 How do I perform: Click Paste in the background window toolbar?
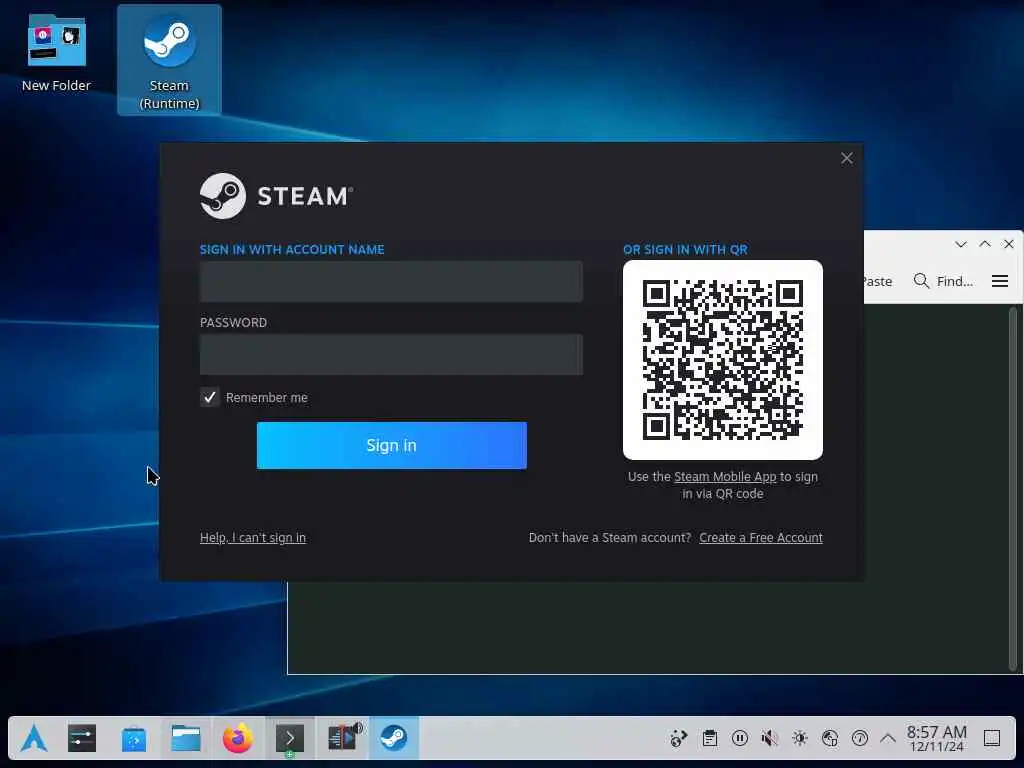(878, 281)
